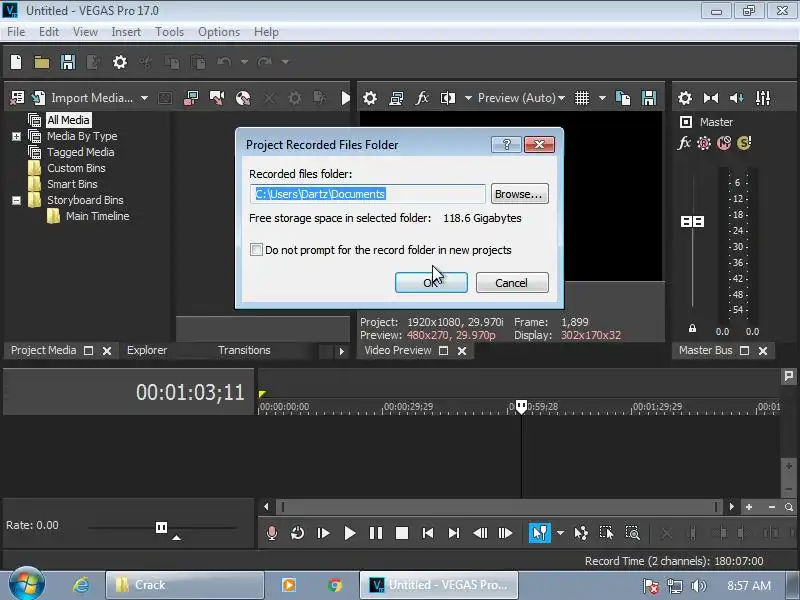Image resolution: width=800 pixels, height=600 pixels.
Task: Expand Media By Type tree node
Action: (16, 136)
